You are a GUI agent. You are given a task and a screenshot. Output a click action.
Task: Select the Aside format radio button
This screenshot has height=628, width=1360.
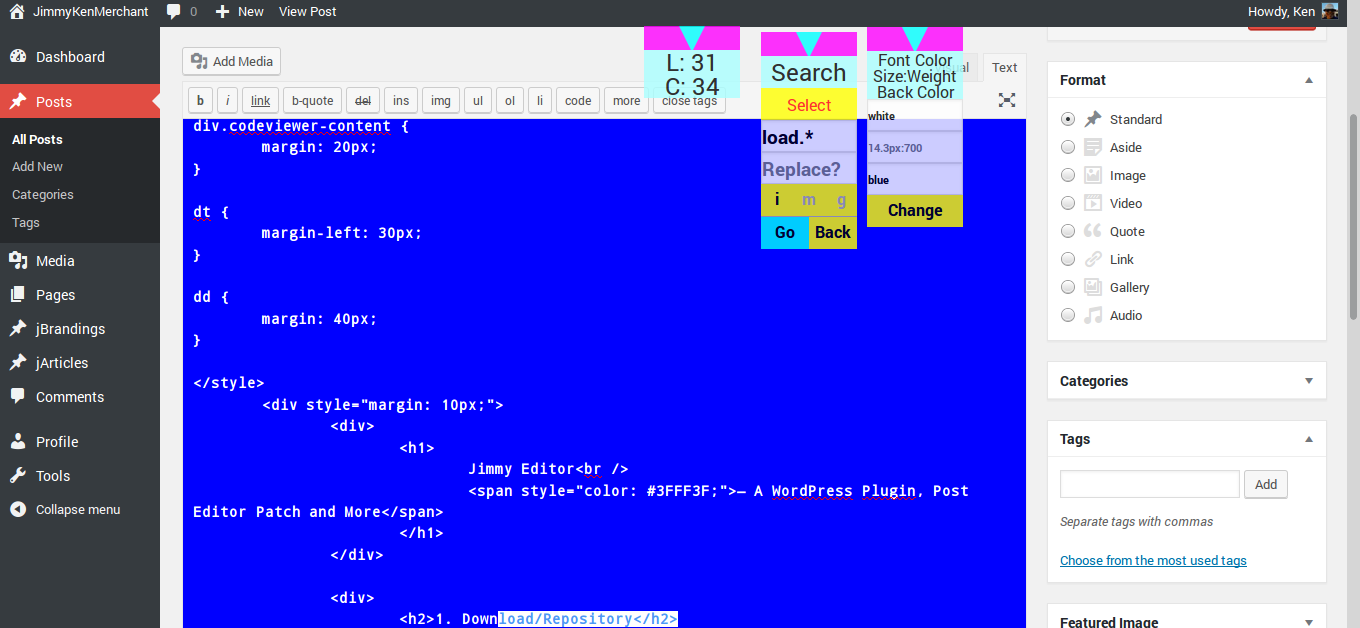(1068, 147)
